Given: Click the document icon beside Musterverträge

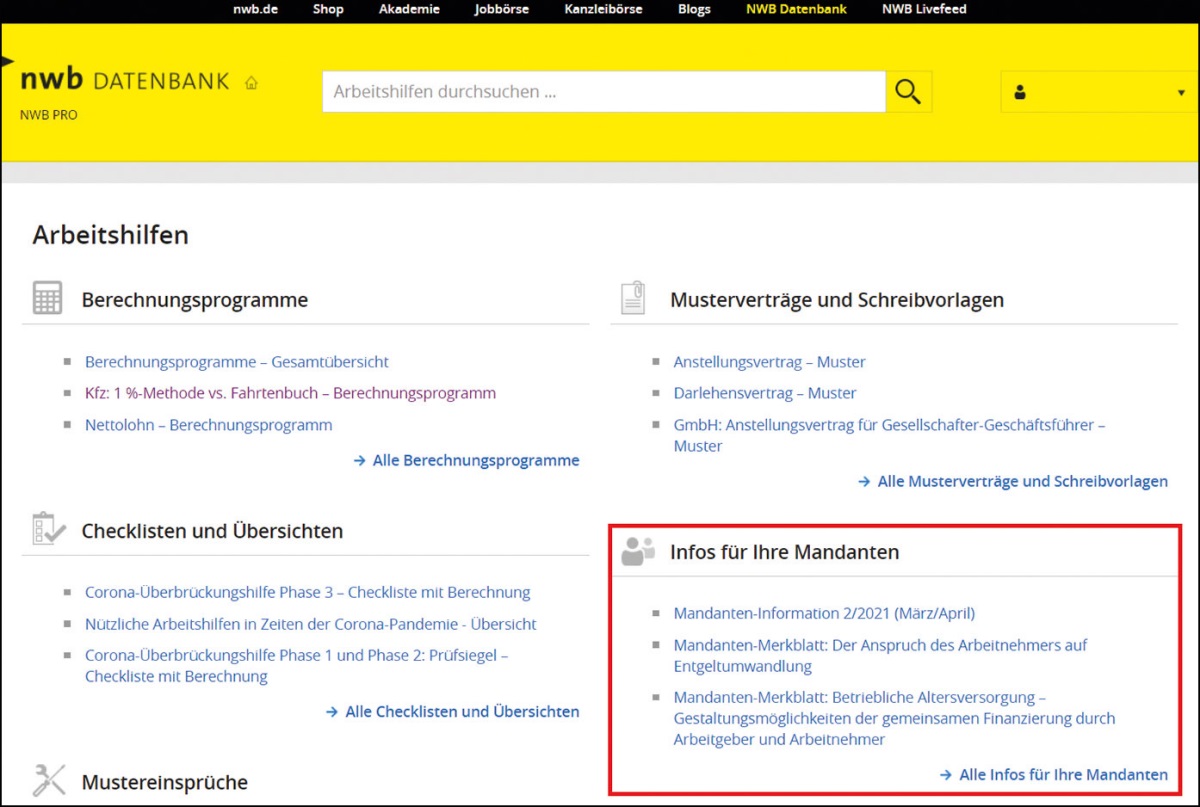Looking at the screenshot, I should (x=633, y=299).
